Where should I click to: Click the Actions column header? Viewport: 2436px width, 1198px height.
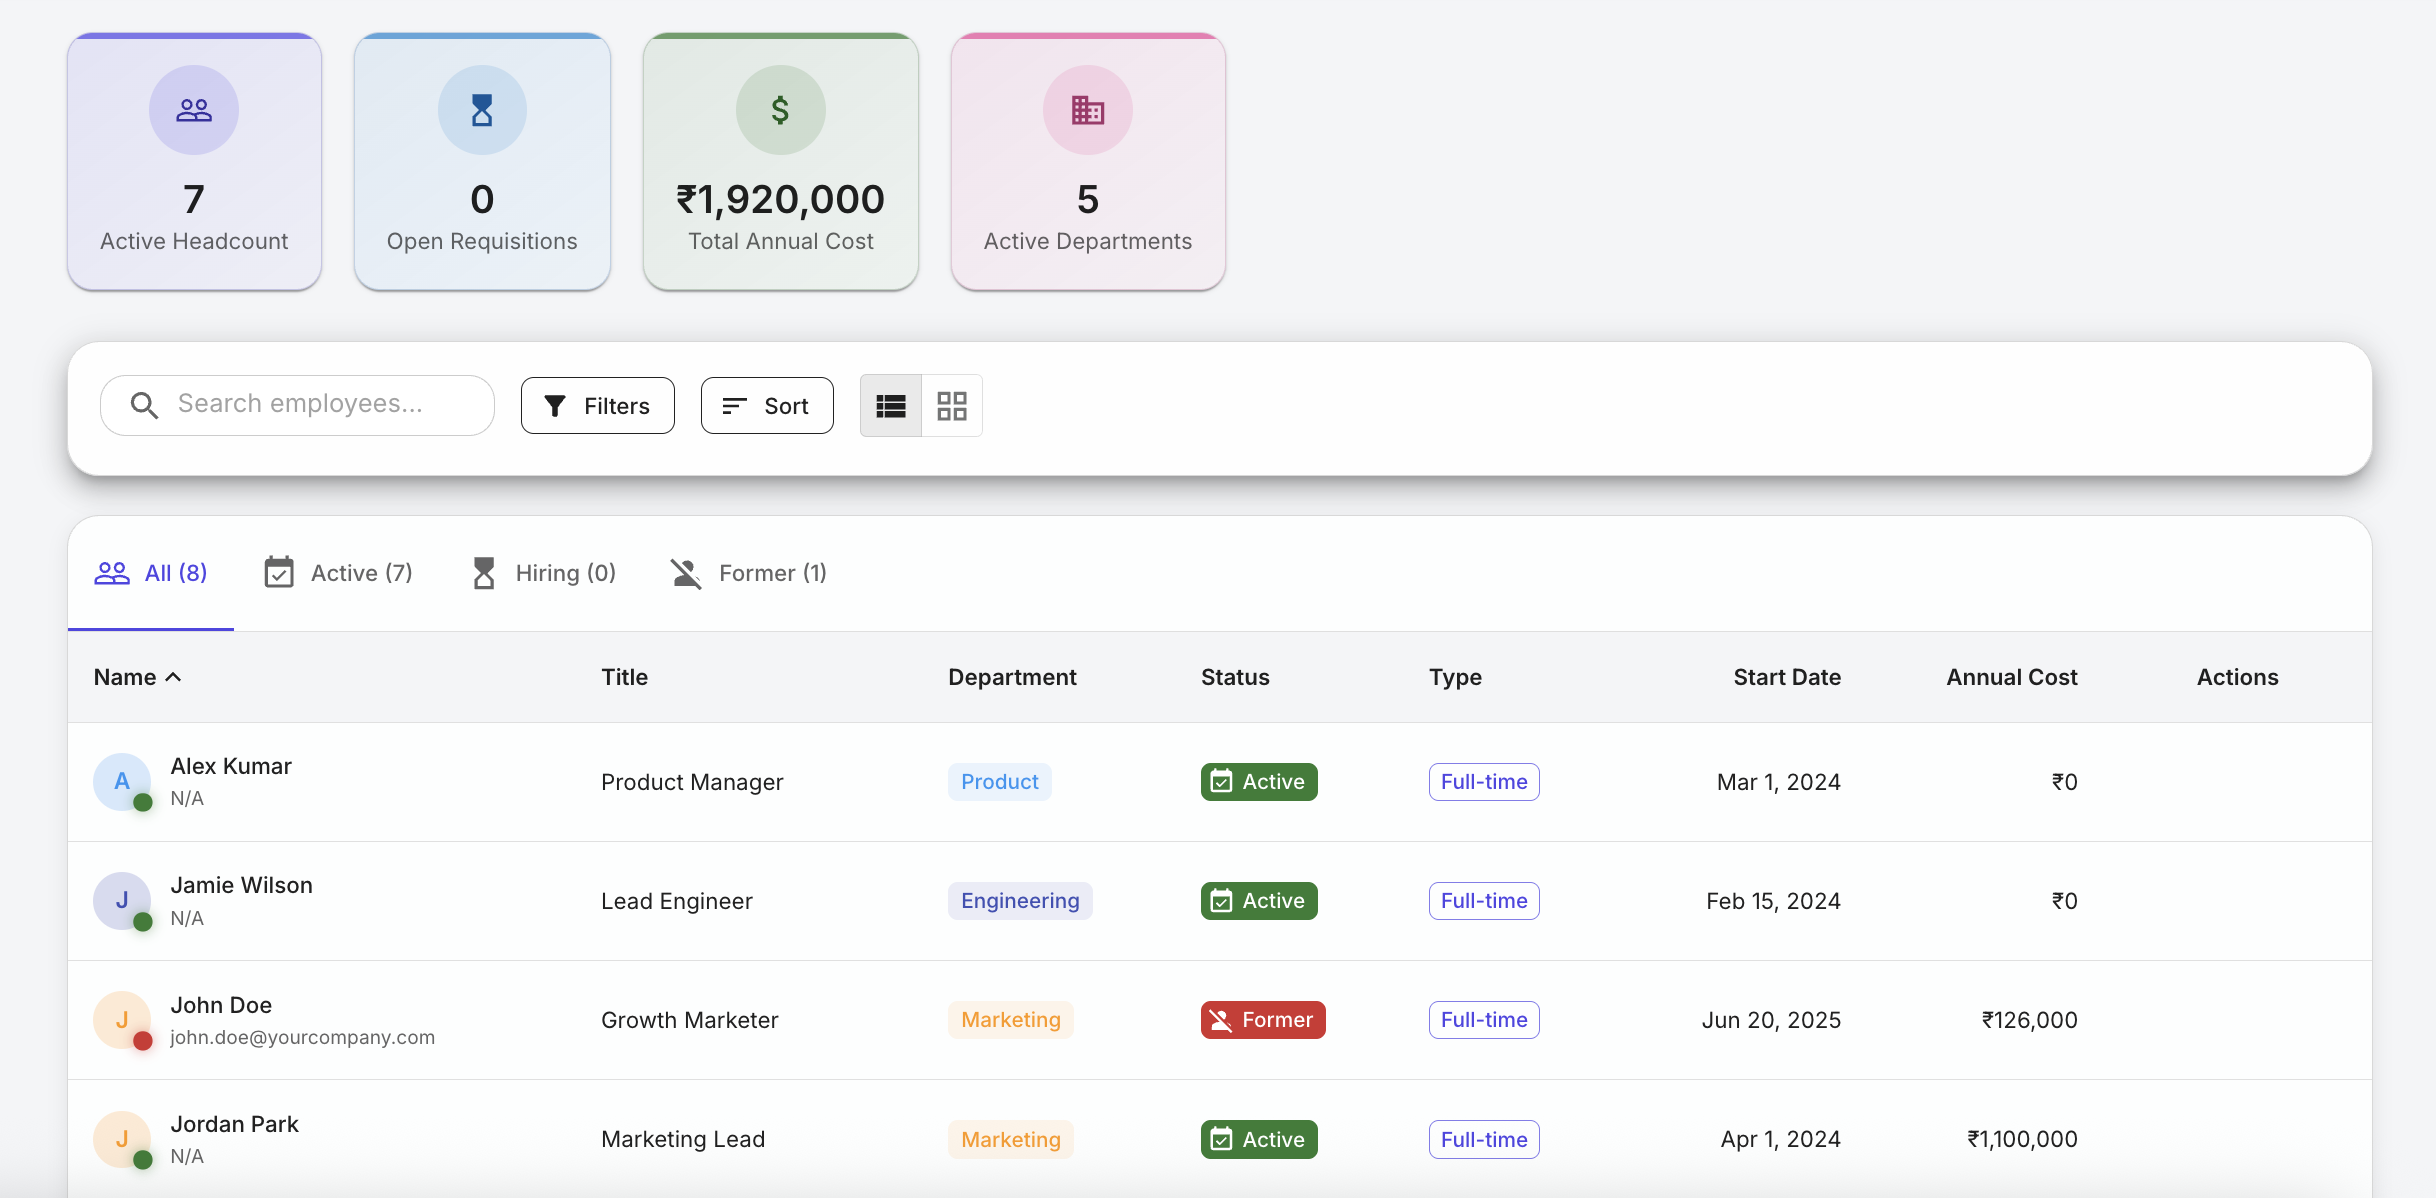(2238, 677)
